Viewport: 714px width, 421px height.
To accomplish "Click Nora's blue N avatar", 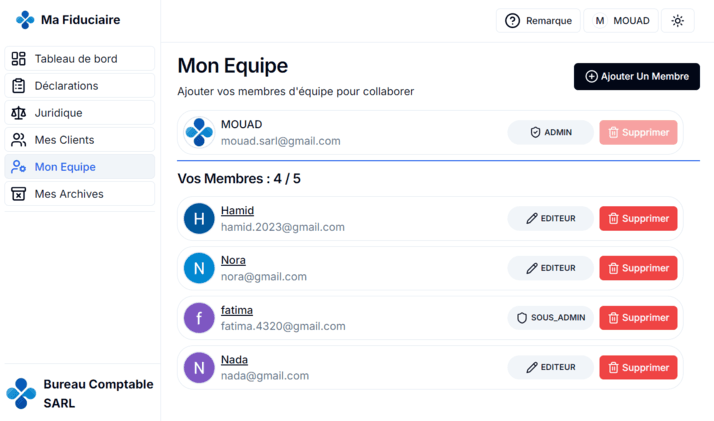I will pyautogui.click(x=199, y=268).
